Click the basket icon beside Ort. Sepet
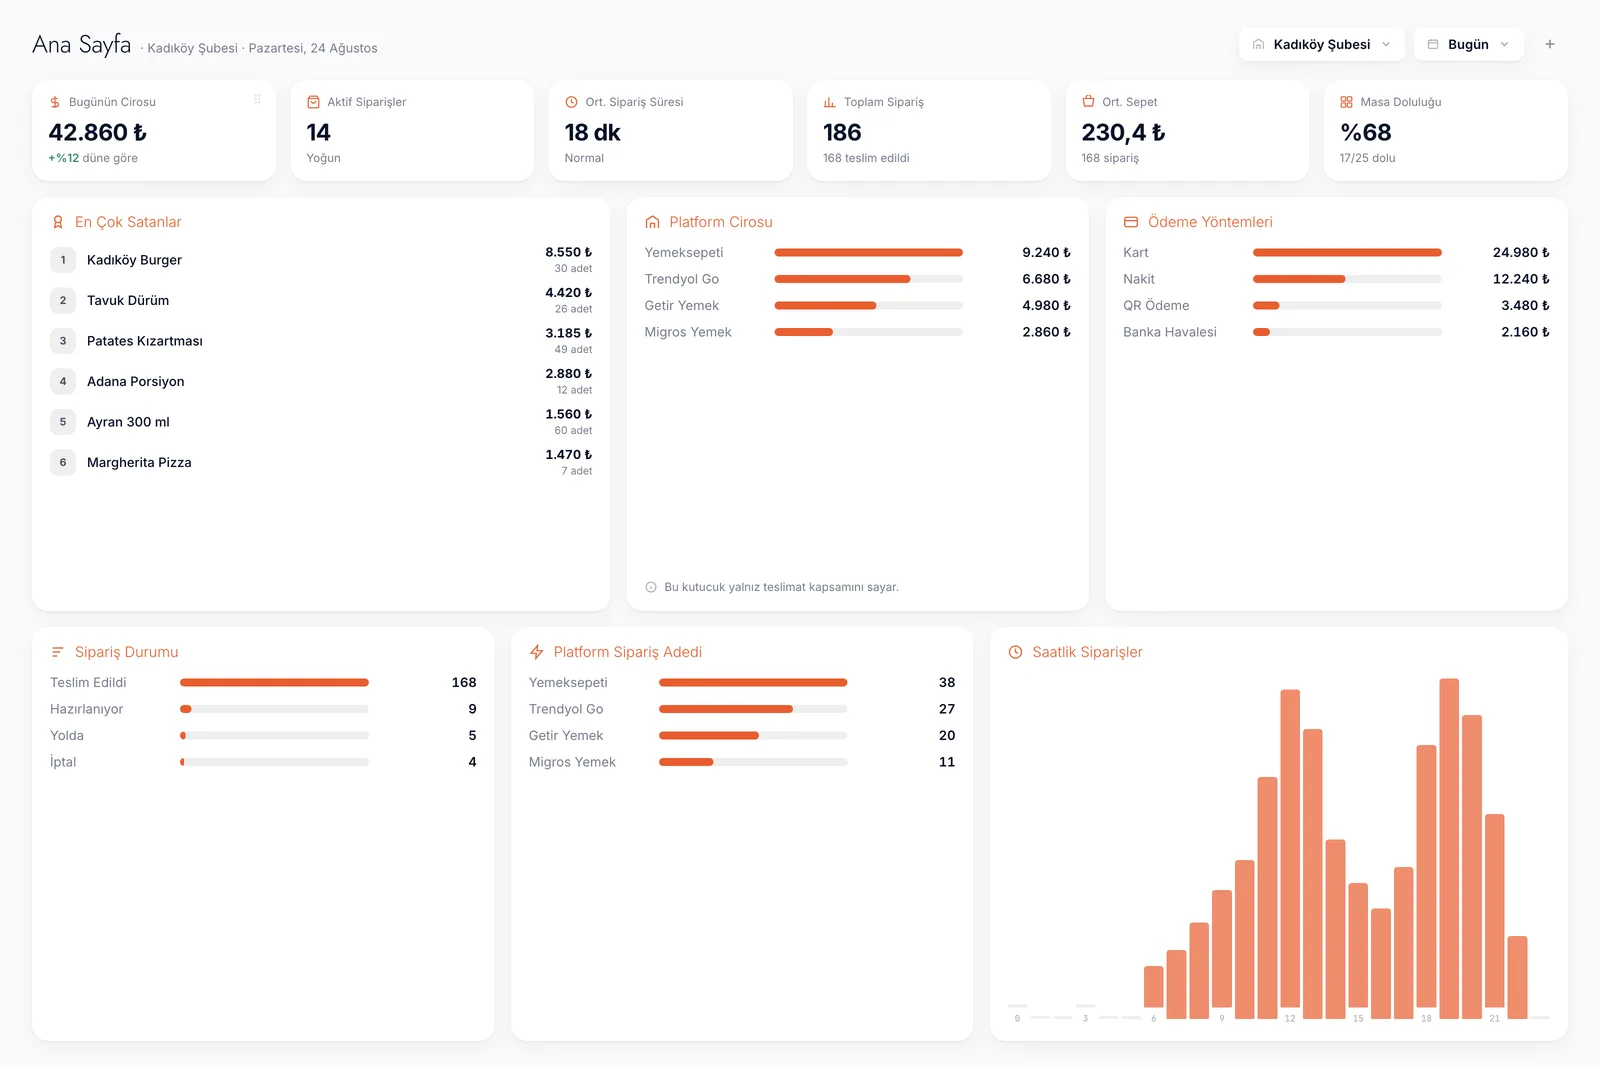 [x=1088, y=102]
